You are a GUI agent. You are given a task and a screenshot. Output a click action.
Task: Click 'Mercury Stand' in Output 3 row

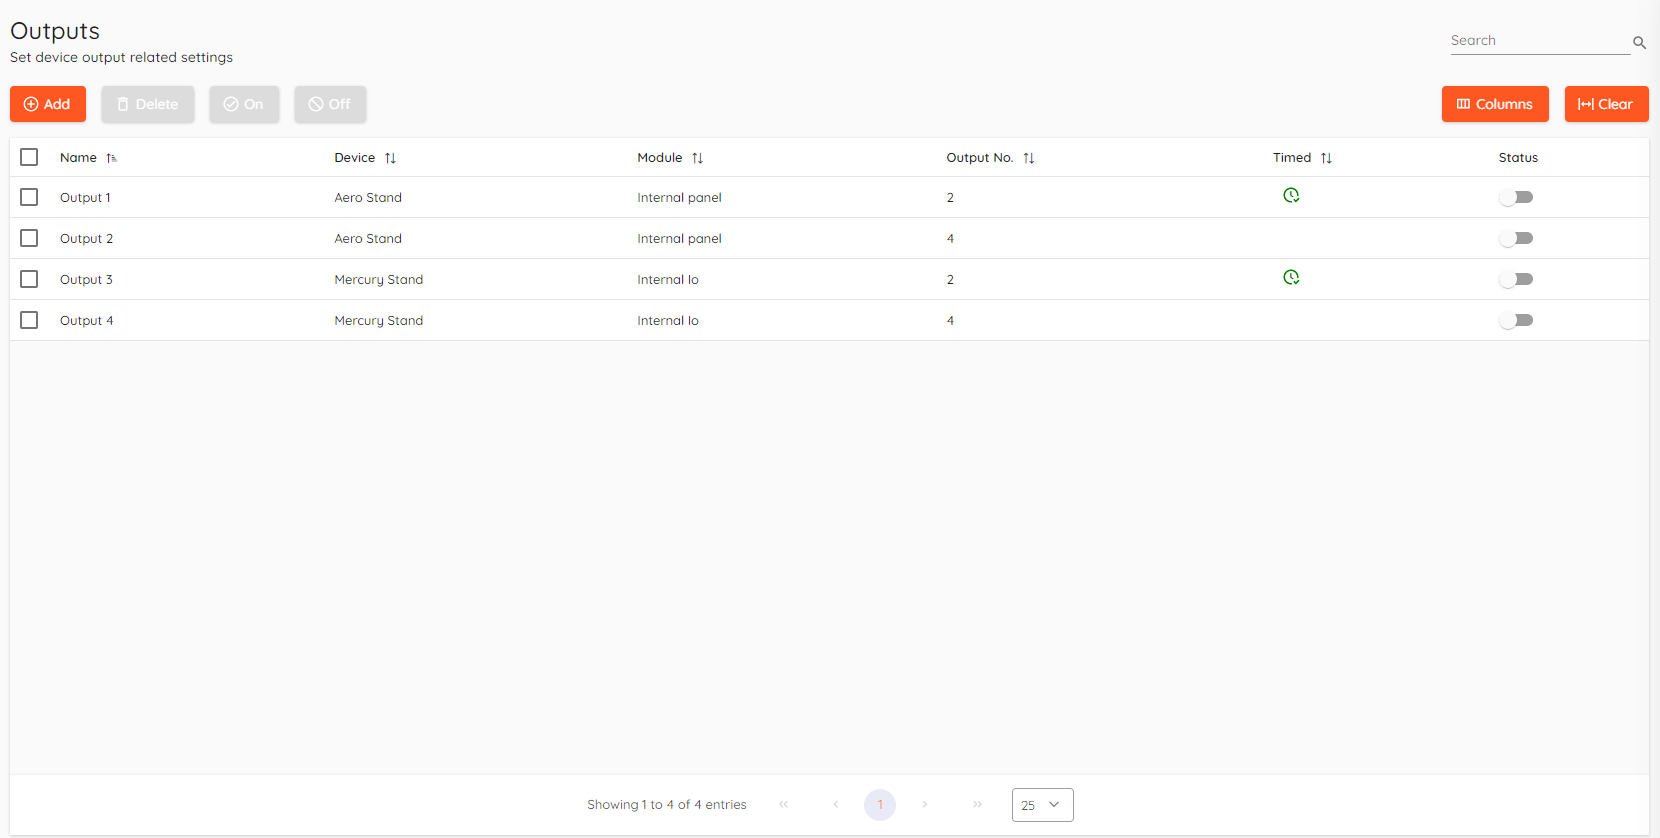point(379,280)
